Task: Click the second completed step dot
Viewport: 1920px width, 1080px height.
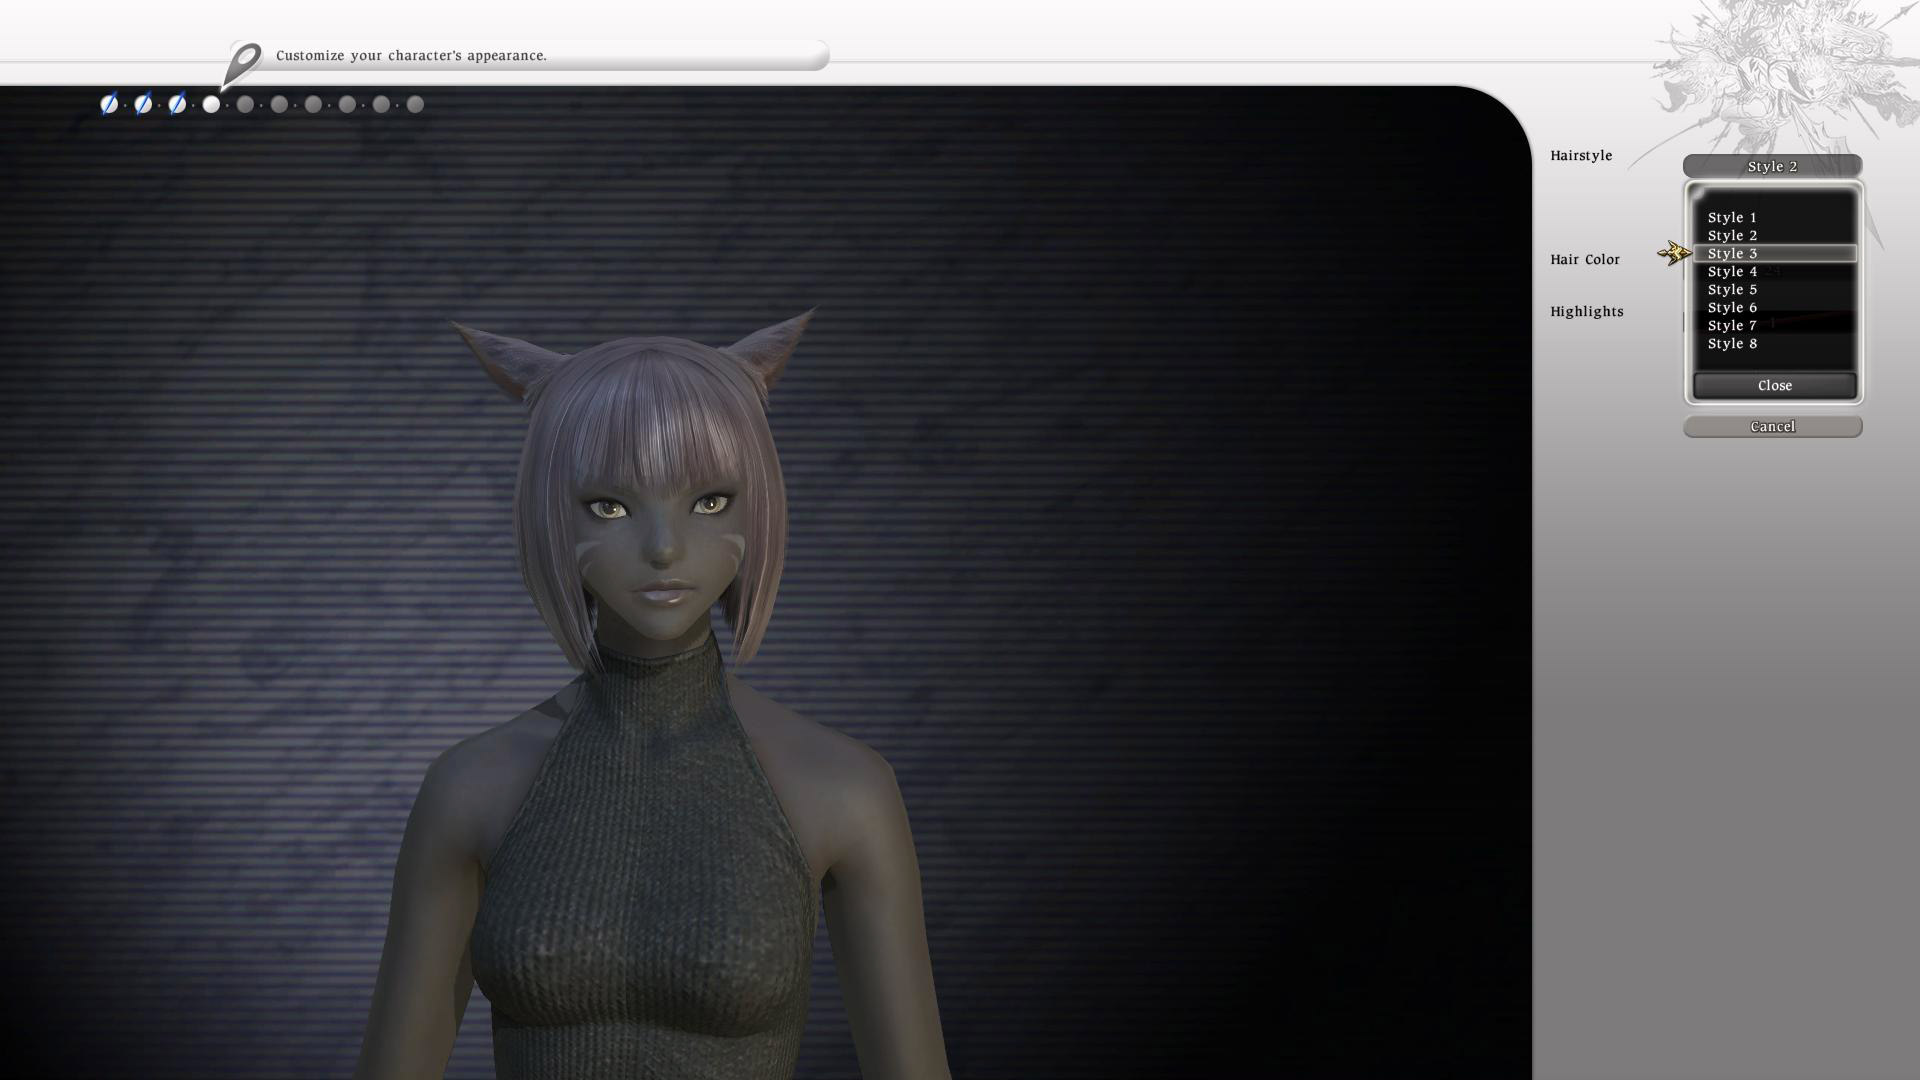Action: (143, 104)
